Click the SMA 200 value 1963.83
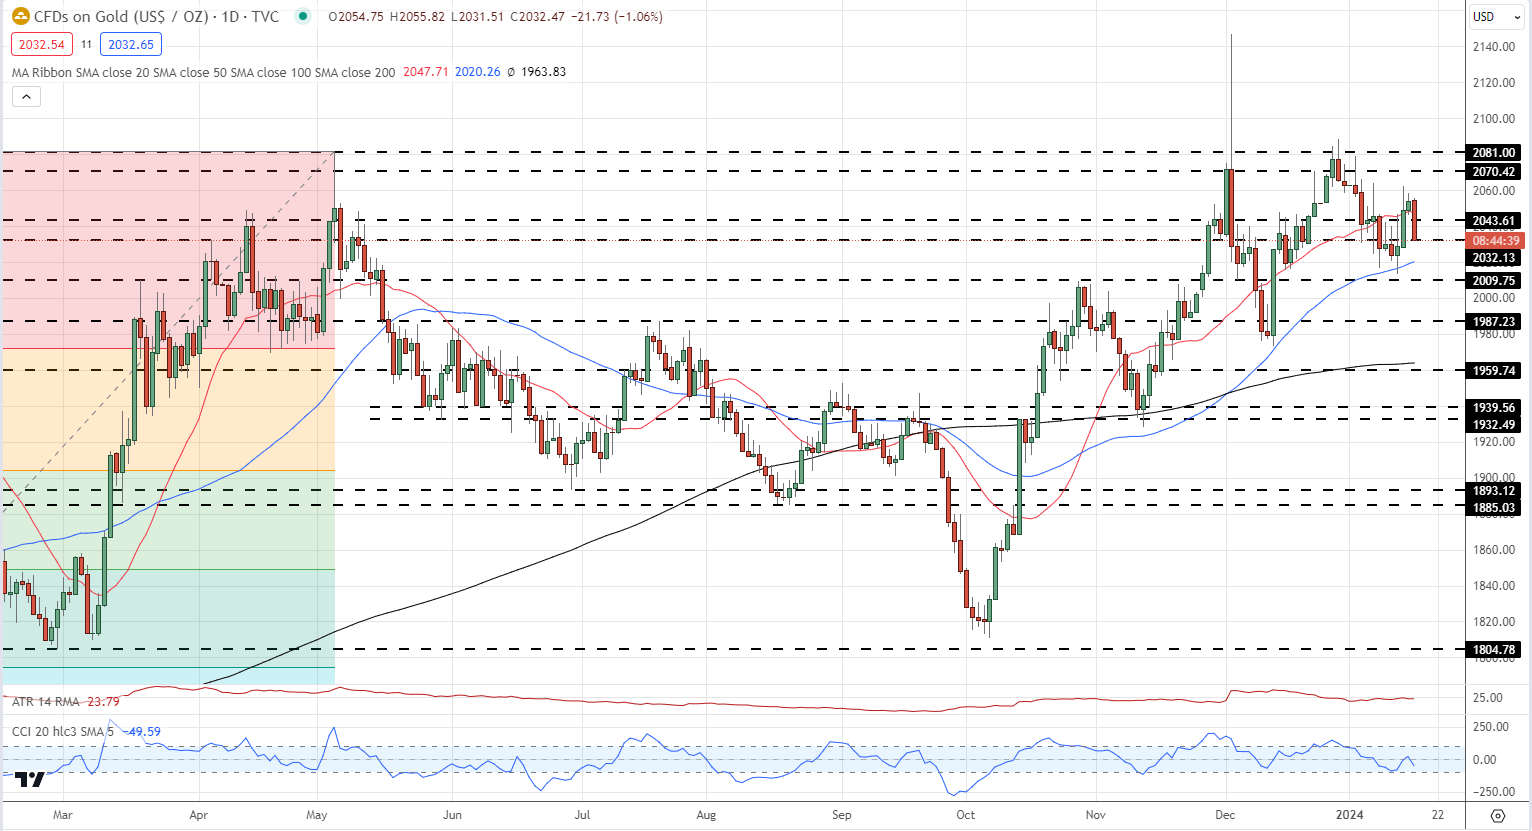Screen dimensions: 1532x831 click(544, 72)
